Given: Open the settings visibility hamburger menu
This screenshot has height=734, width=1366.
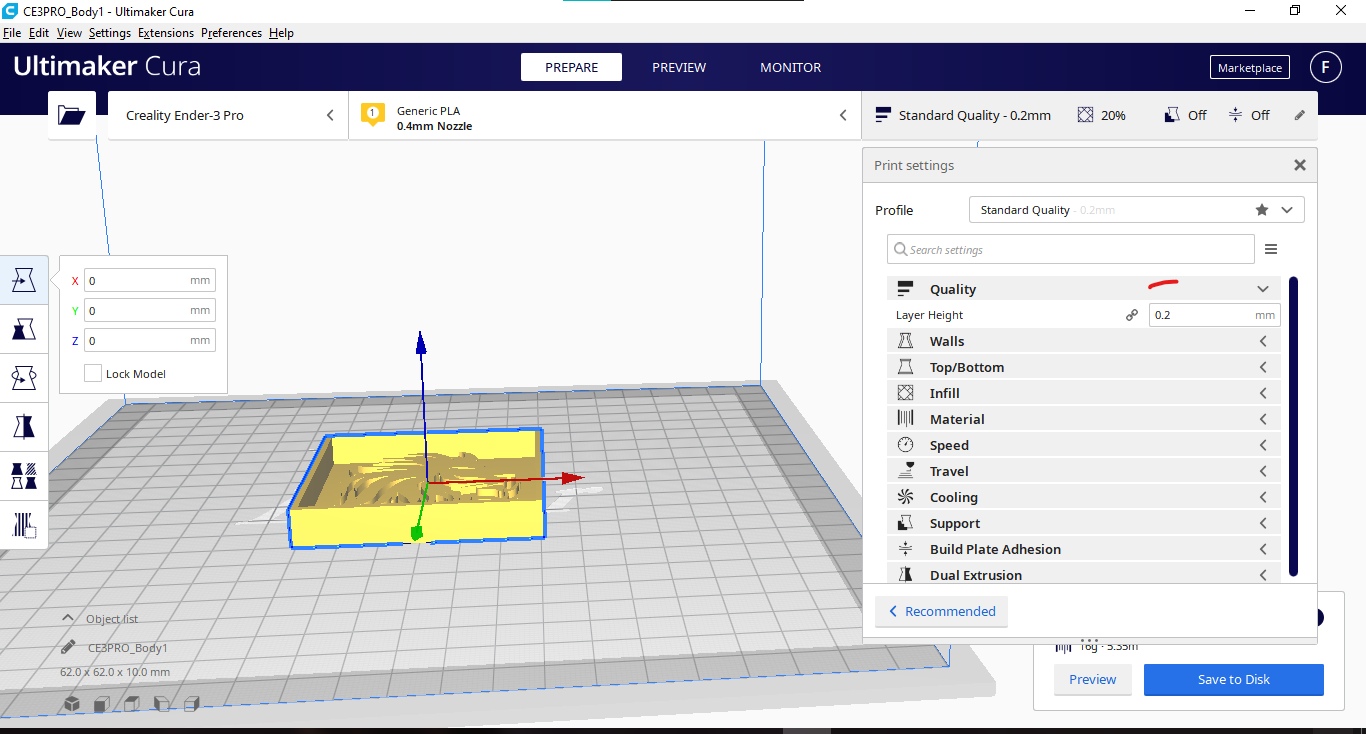Looking at the screenshot, I should point(1271,249).
